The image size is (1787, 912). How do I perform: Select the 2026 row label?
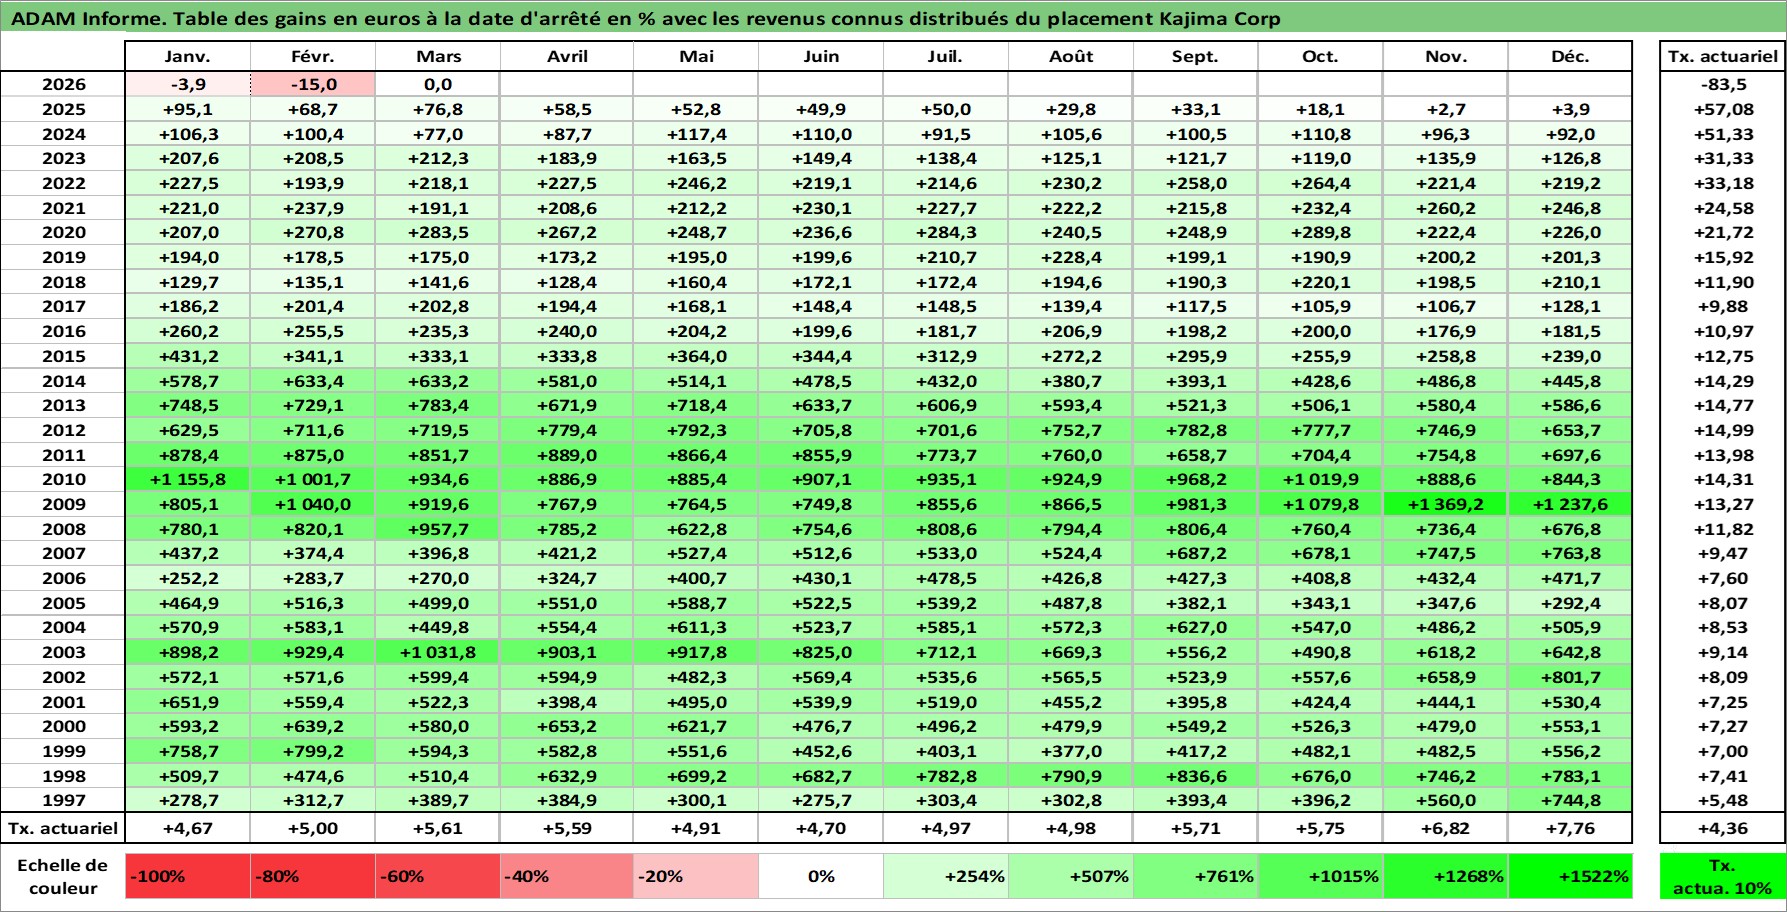[63, 84]
